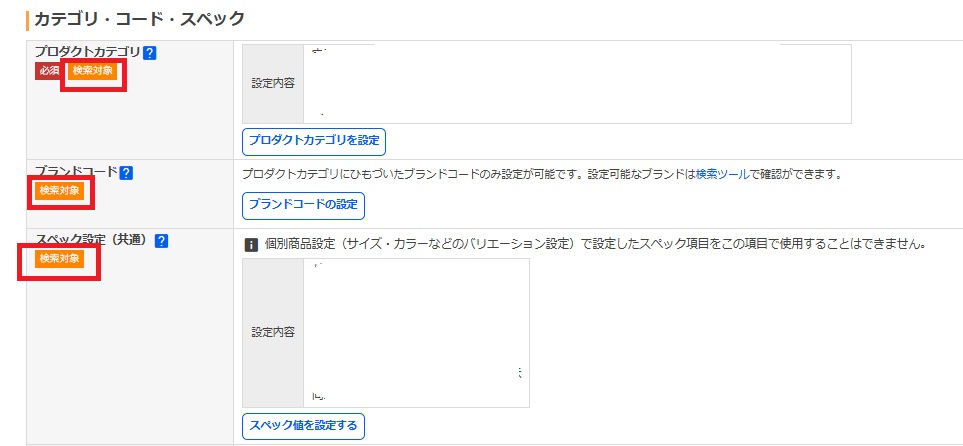Click 検索対象 badge under ブランドコード
Viewport: 963px width, 446px height.
pos(59,190)
